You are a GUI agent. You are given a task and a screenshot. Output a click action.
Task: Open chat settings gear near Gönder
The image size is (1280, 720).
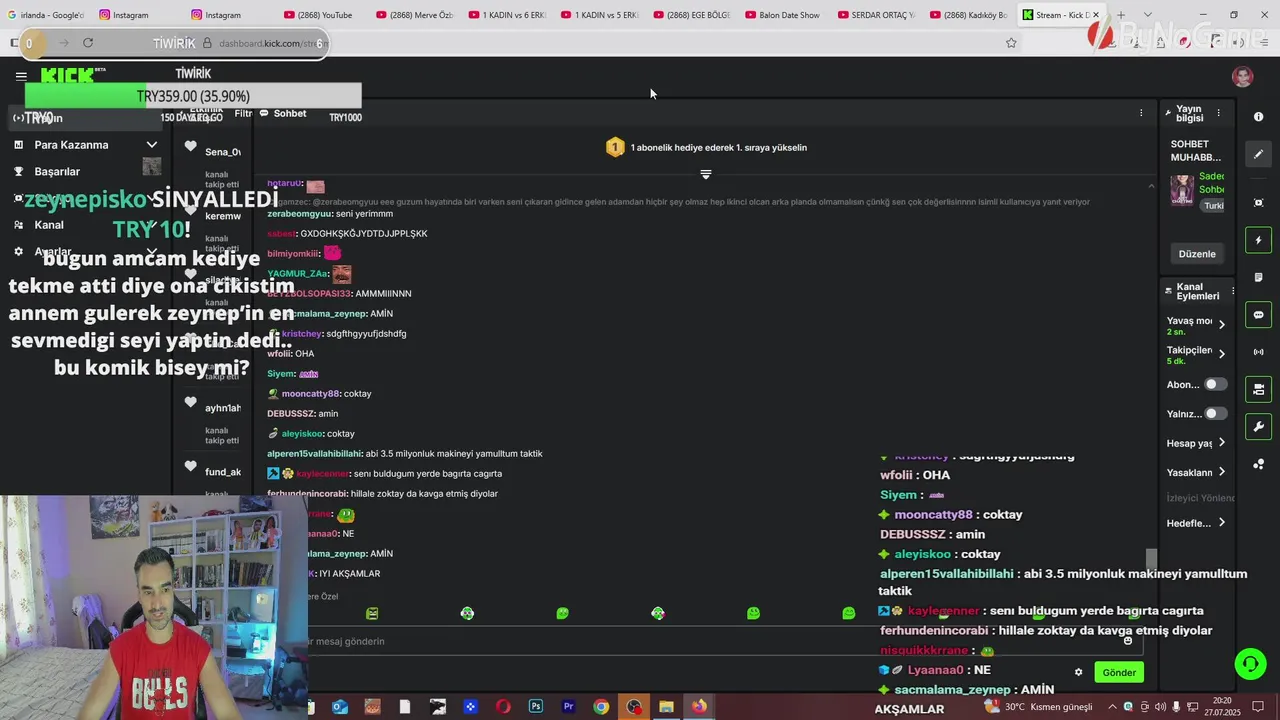[x=1078, y=672]
